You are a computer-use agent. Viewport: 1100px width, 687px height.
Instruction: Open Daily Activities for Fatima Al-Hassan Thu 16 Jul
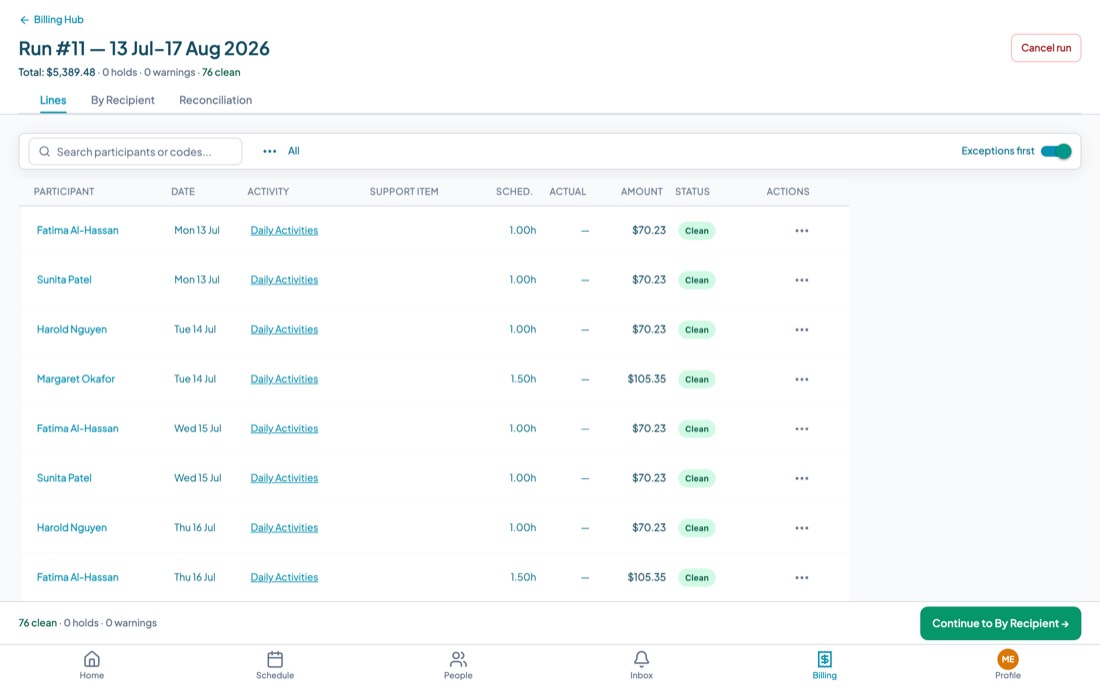[284, 577]
